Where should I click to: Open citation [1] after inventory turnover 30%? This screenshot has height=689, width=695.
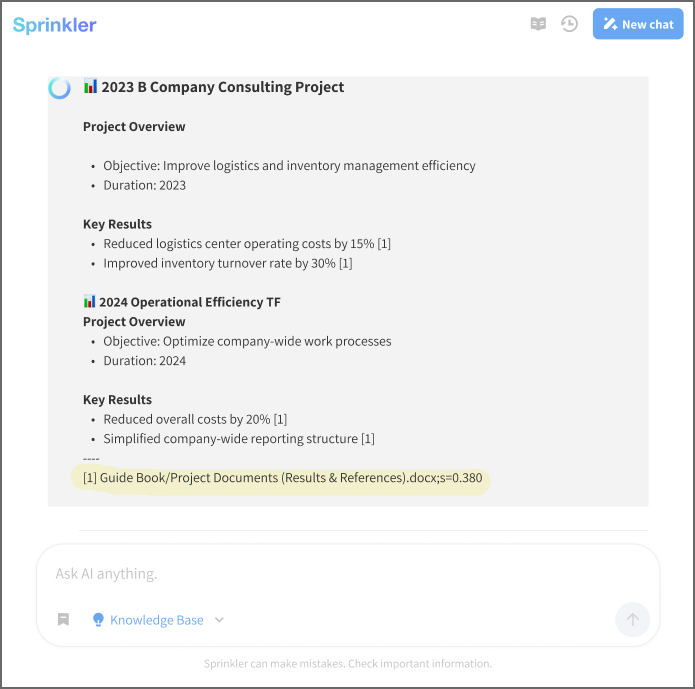pos(345,263)
